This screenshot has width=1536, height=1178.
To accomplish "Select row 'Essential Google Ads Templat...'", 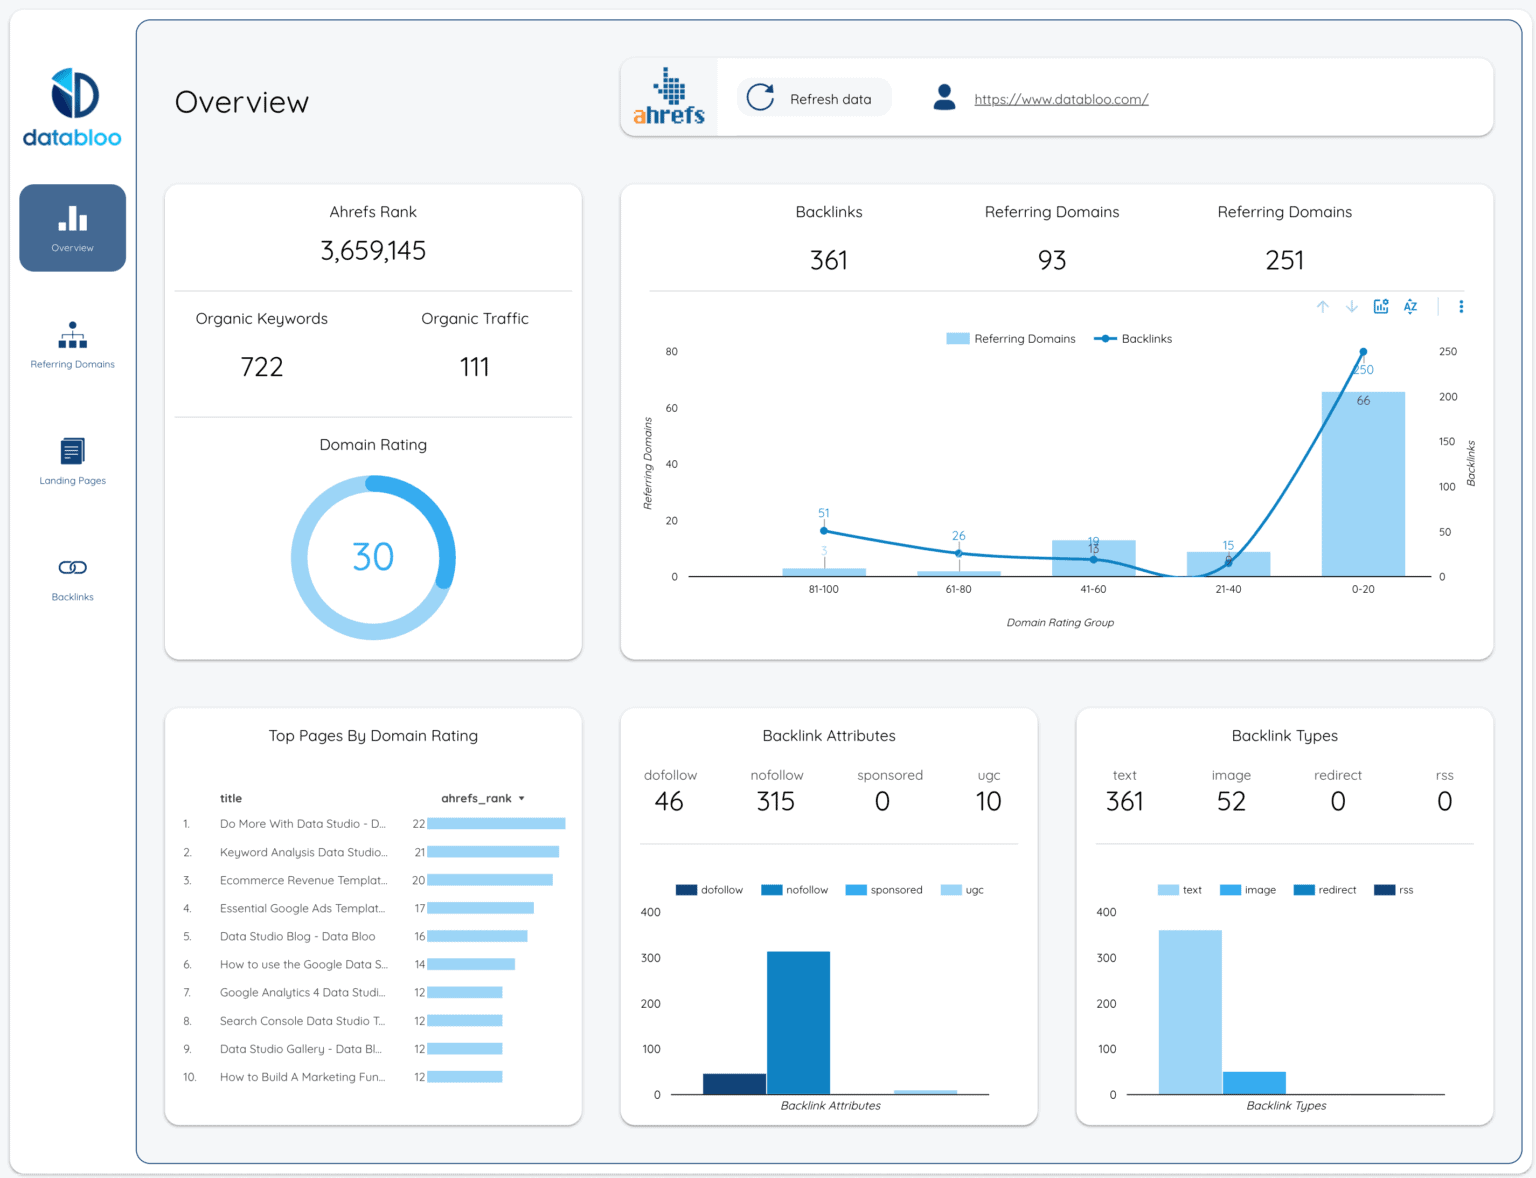I will pos(373,908).
